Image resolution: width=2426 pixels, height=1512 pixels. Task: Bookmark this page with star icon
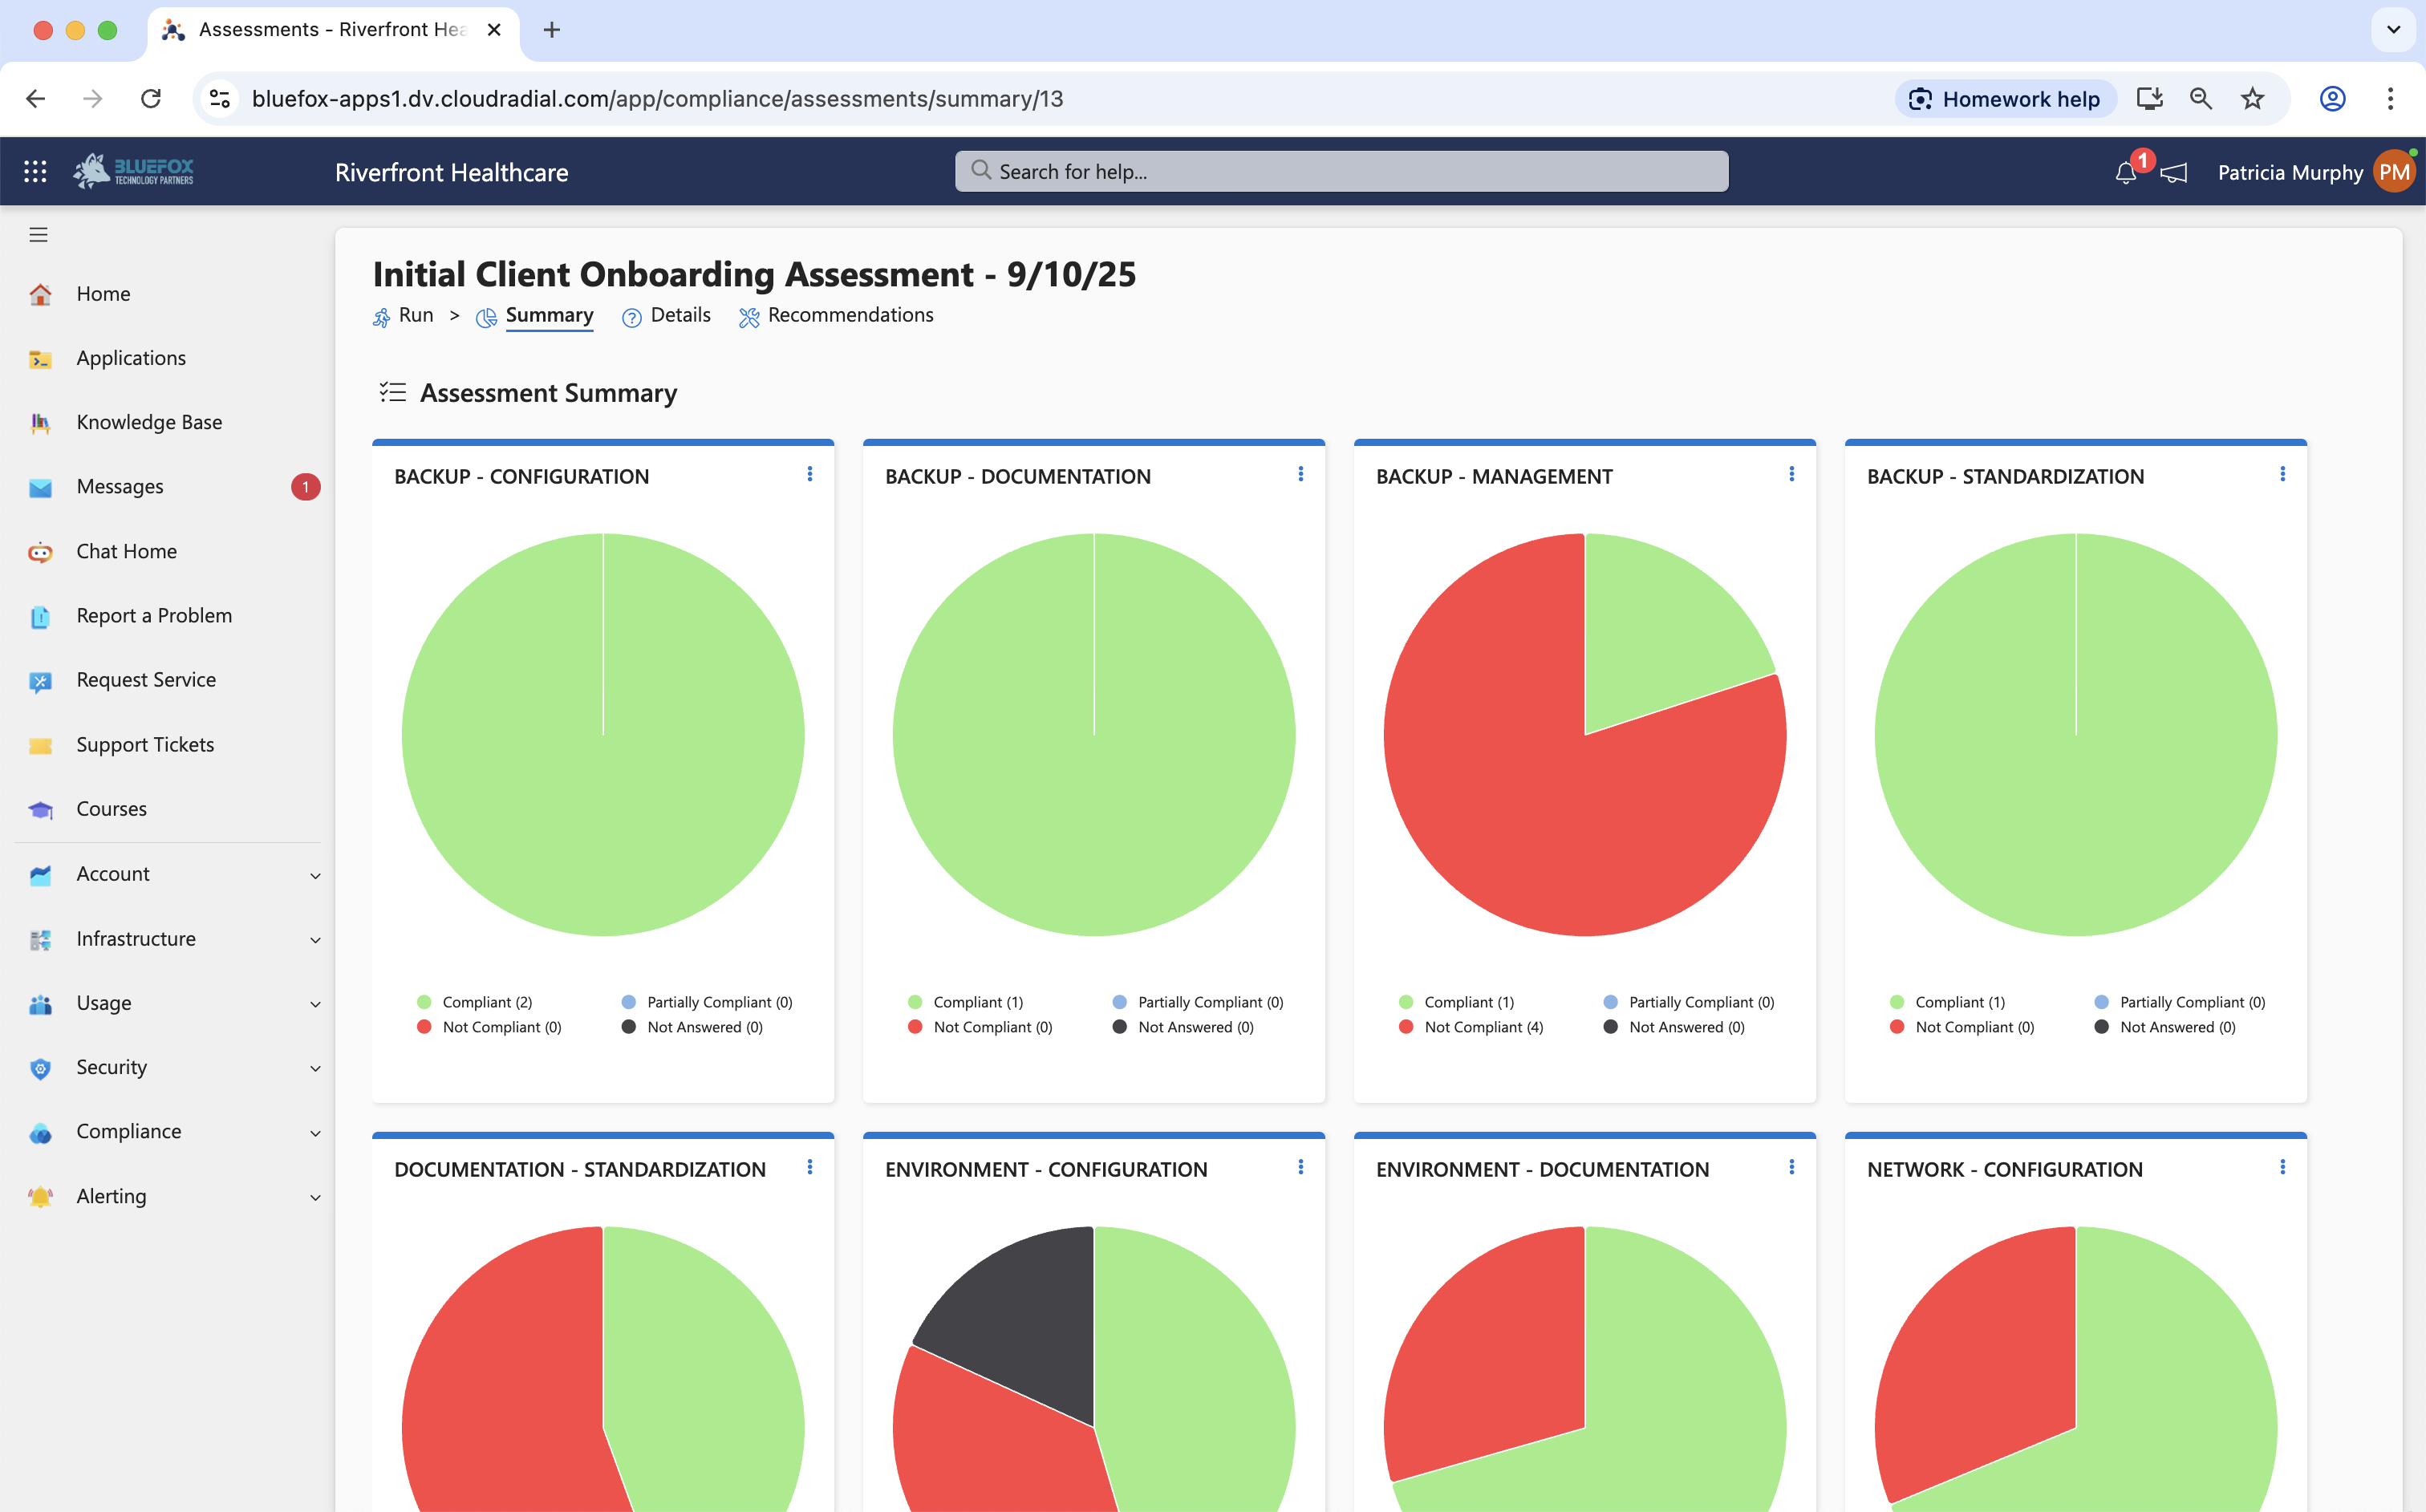(2252, 98)
